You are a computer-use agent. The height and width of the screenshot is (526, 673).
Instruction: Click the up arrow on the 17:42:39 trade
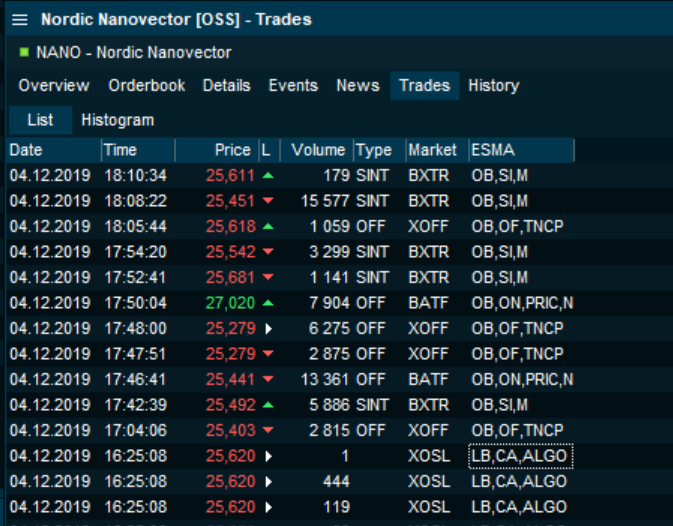pos(268,405)
